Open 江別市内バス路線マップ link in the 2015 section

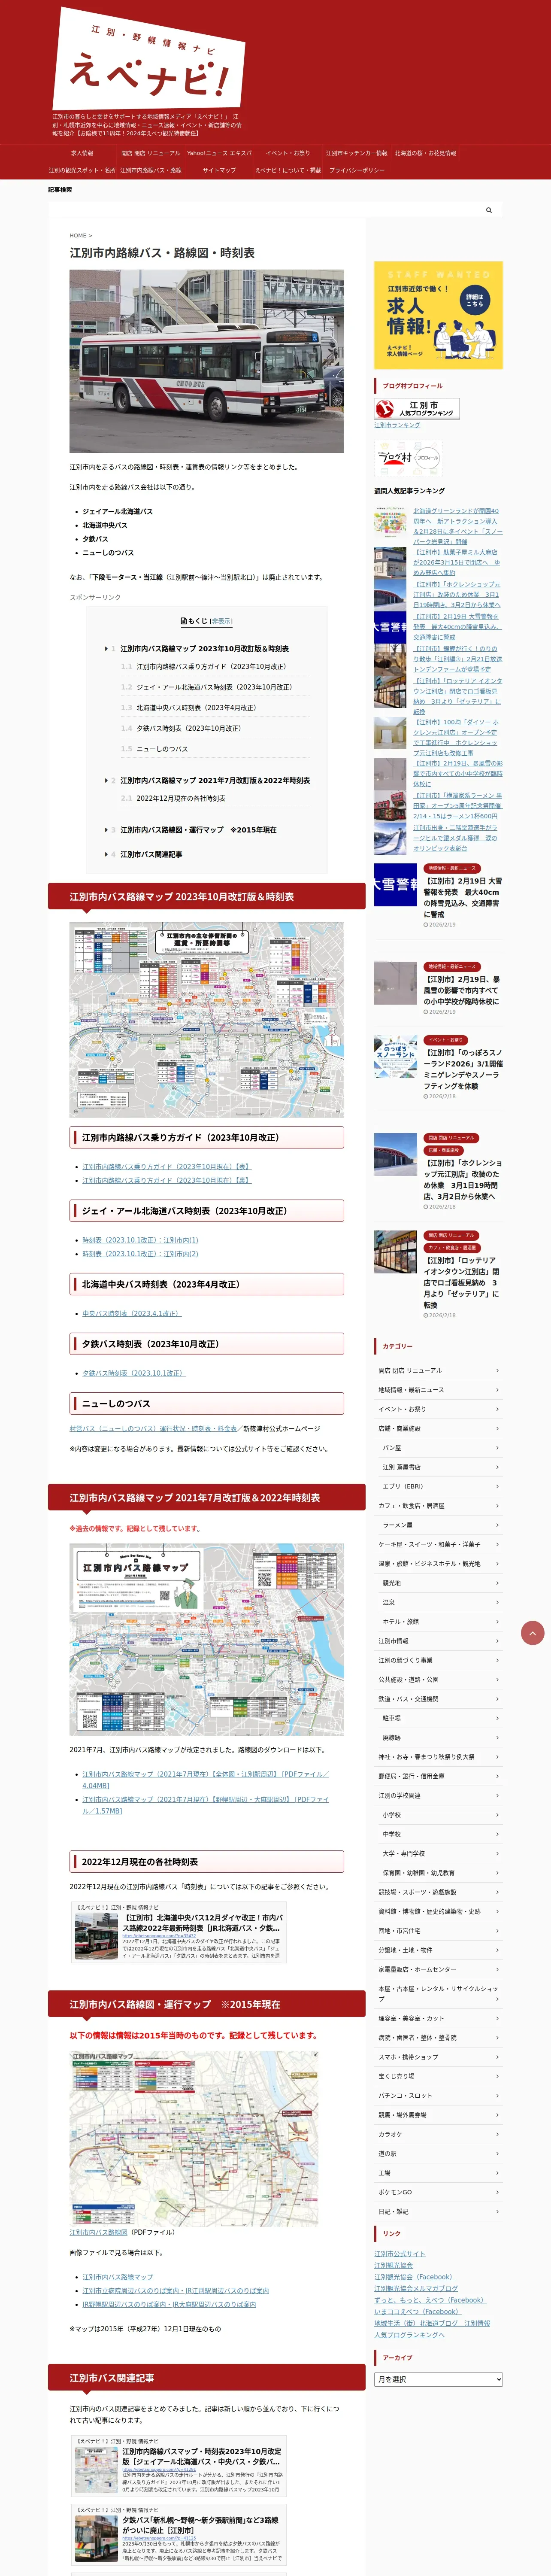[x=118, y=2277]
